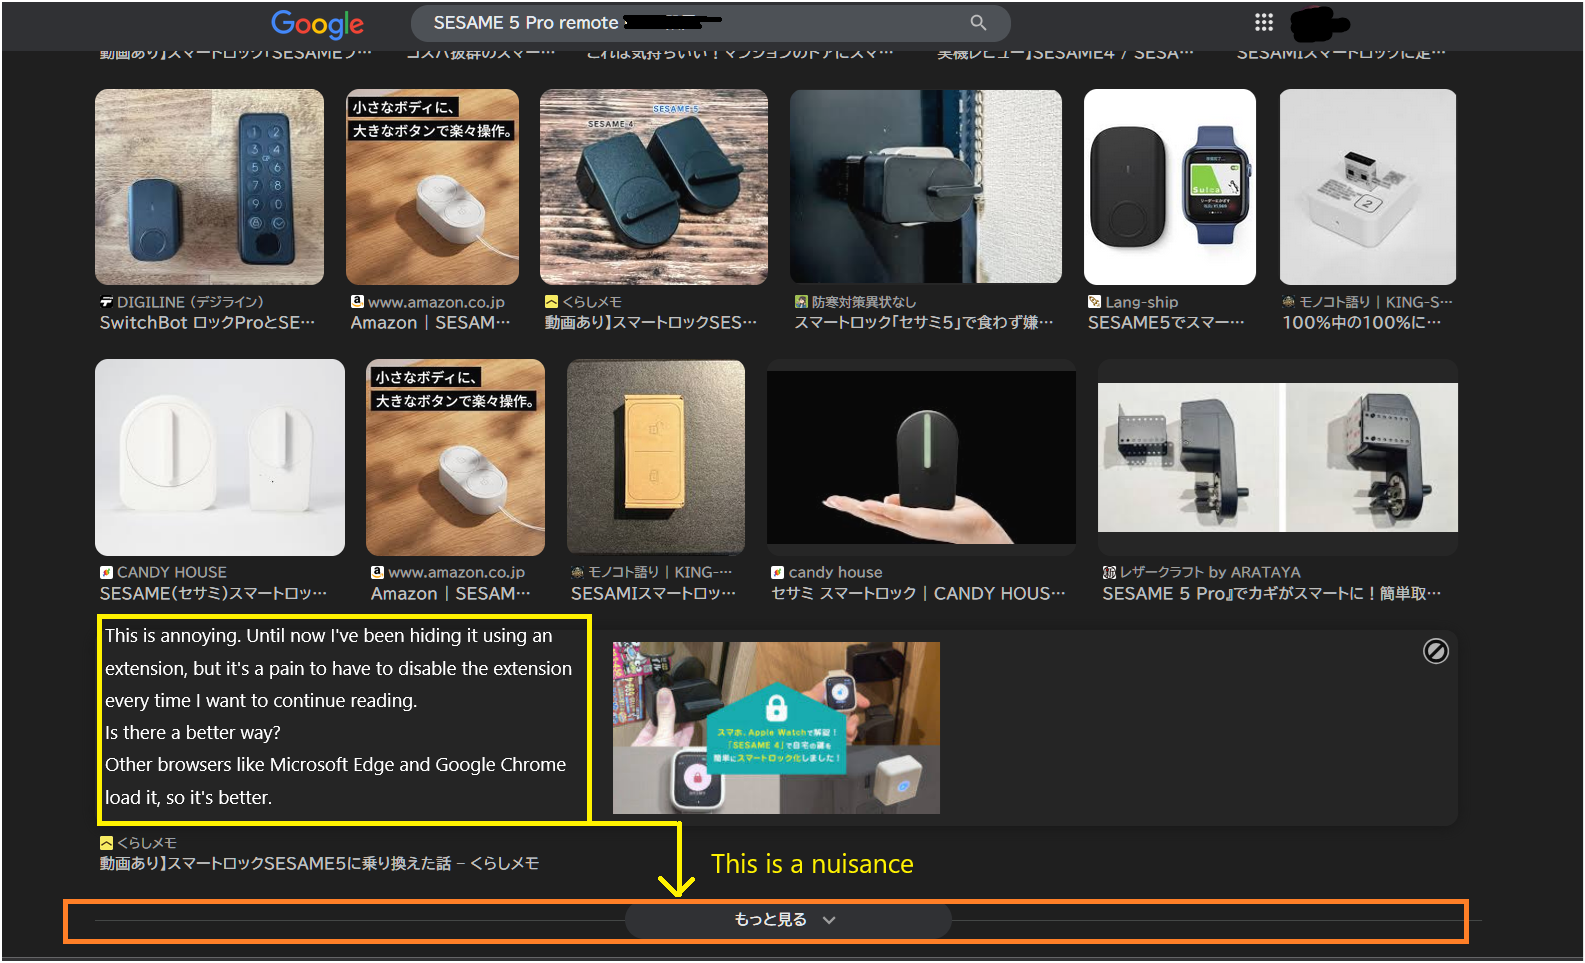Open the SESAME5でスマー… result title
The image size is (1585, 963).
(x=1166, y=323)
